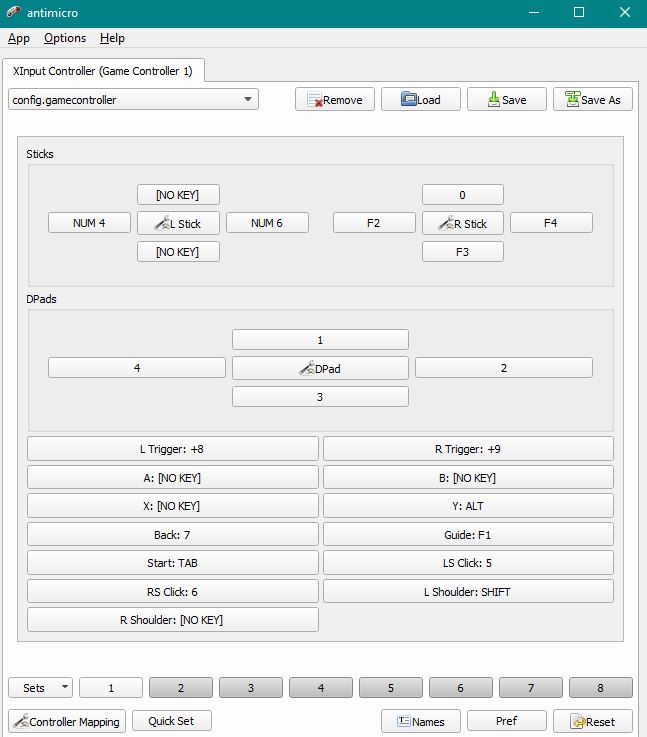Viewport: 647px width, 737px height.
Task: Click the Back: 7 button
Action: click(x=173, y=534)
